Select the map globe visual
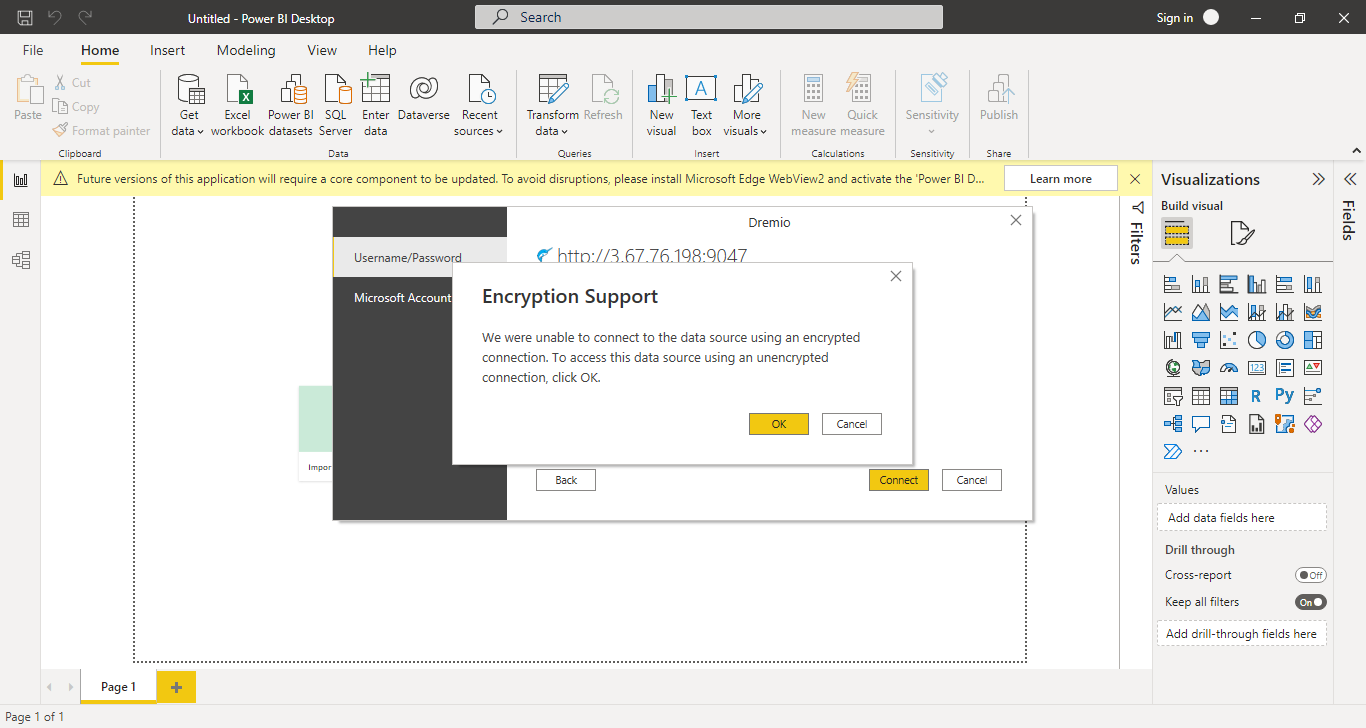The width and height of the screenshot is (1366, 728). 1173,369
